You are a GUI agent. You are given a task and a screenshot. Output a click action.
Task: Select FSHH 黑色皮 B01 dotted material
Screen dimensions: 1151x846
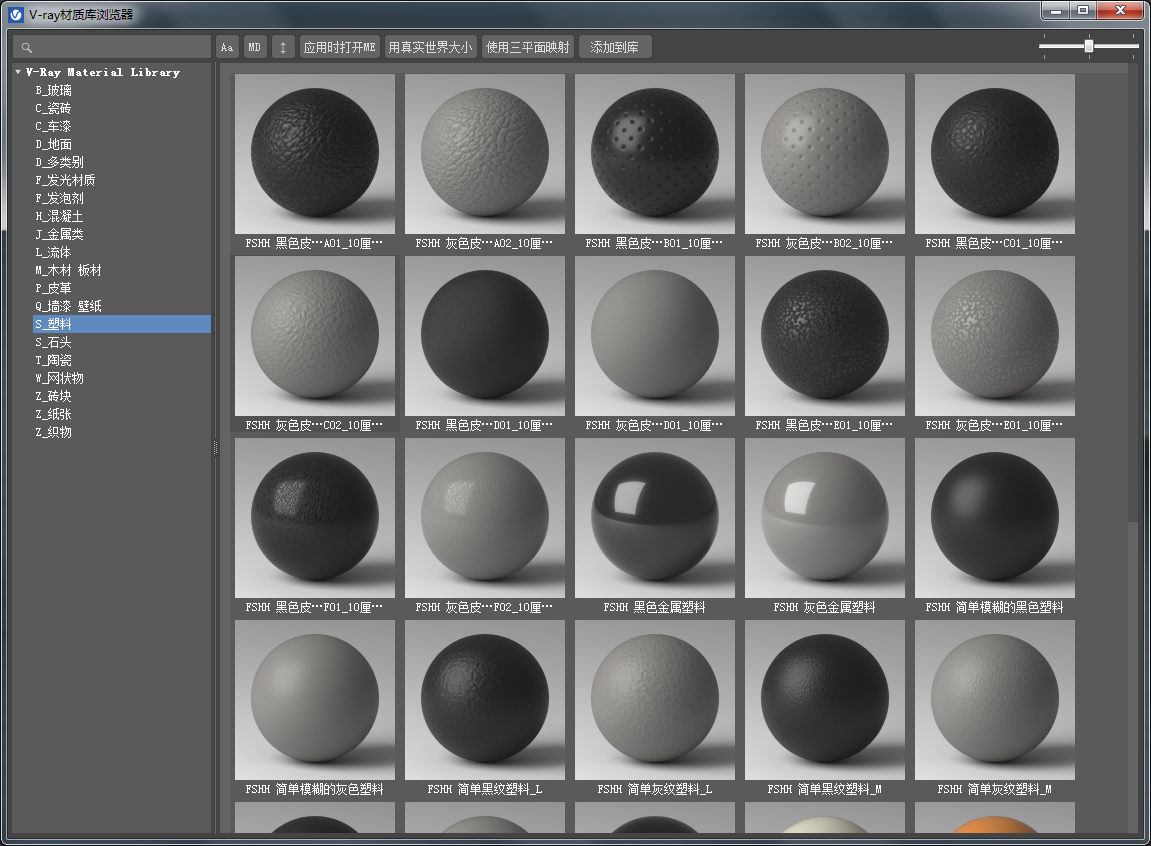click(655, 153)
